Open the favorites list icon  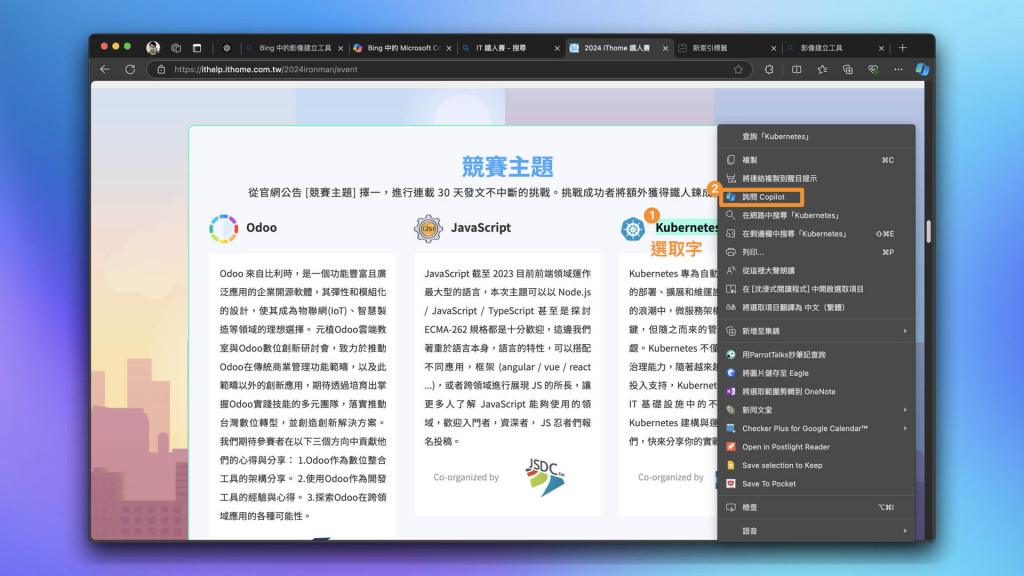click(822, 69)
